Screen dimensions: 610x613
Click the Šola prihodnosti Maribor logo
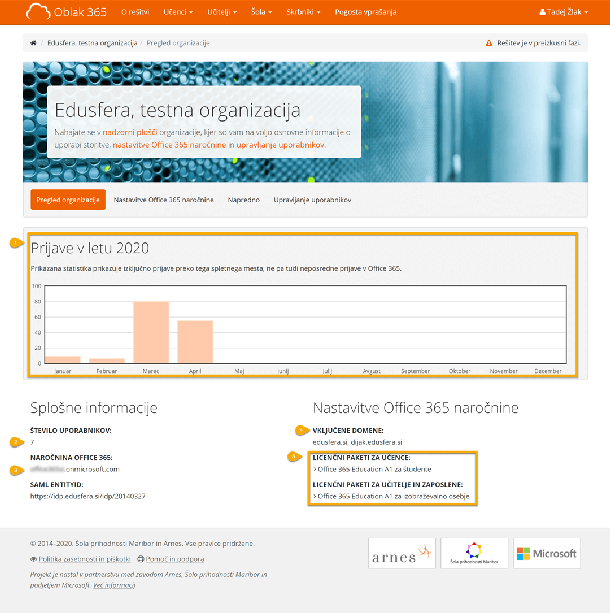(x=472, y=553)
